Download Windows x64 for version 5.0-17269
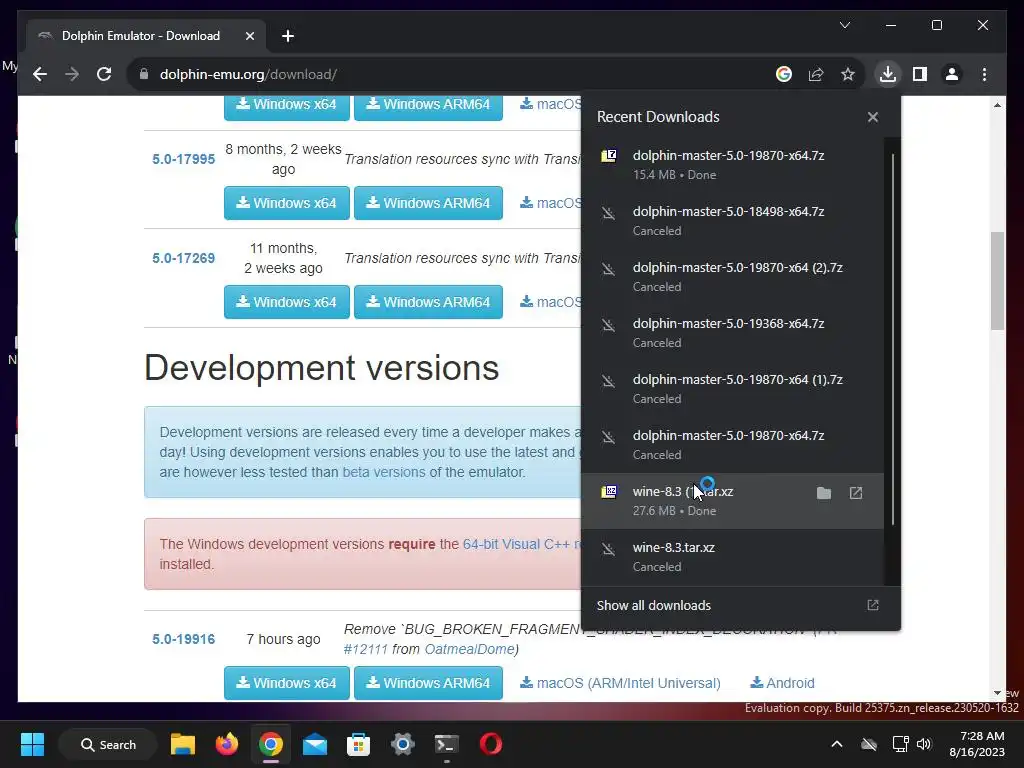The height and width of the screenshot is (768, 1024). point(287,302)
